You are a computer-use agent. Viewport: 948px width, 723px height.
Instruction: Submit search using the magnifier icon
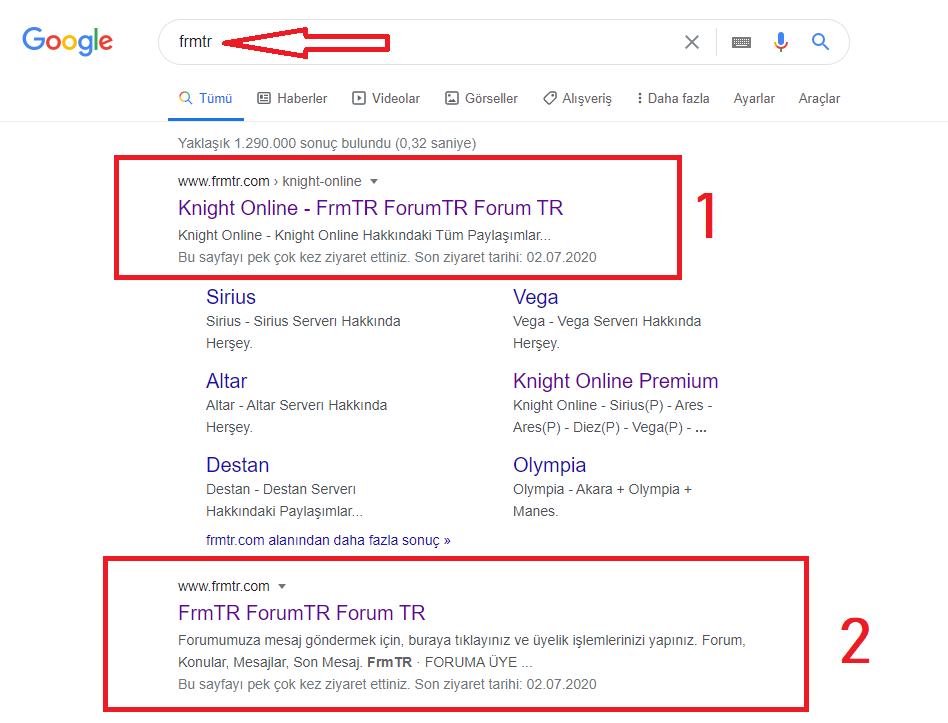coord(820,42)
